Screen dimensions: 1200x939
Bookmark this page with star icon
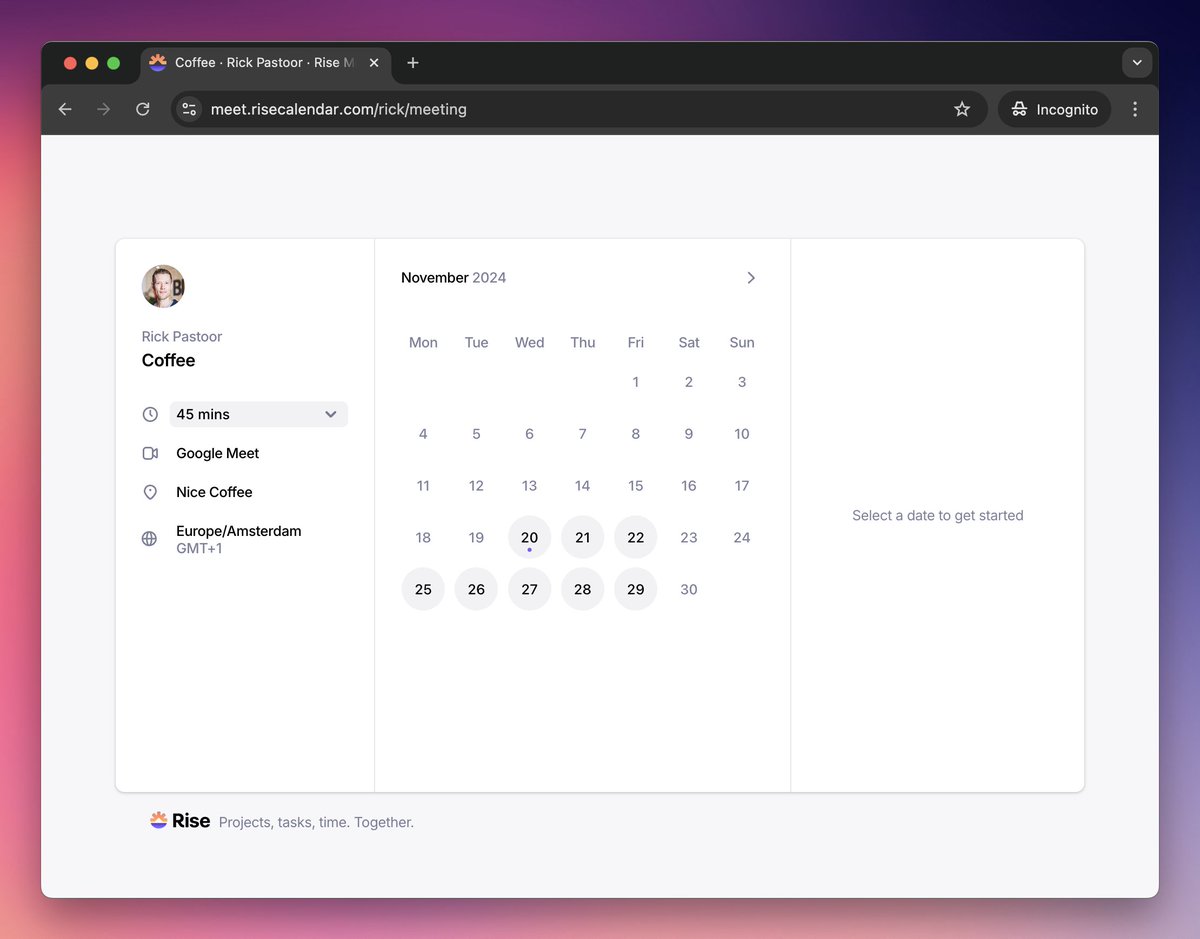click(x=962, y=109)
